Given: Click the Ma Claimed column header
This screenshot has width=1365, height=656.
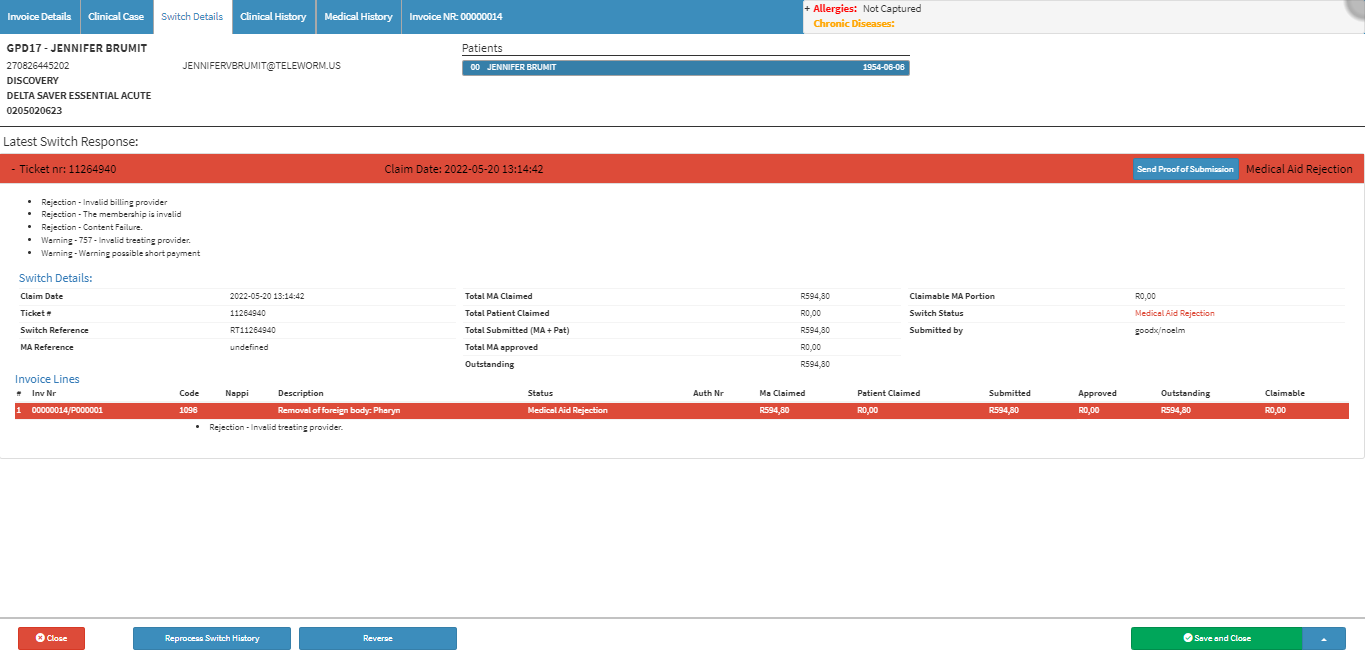Looking at the screenshot, I should 782,393.
